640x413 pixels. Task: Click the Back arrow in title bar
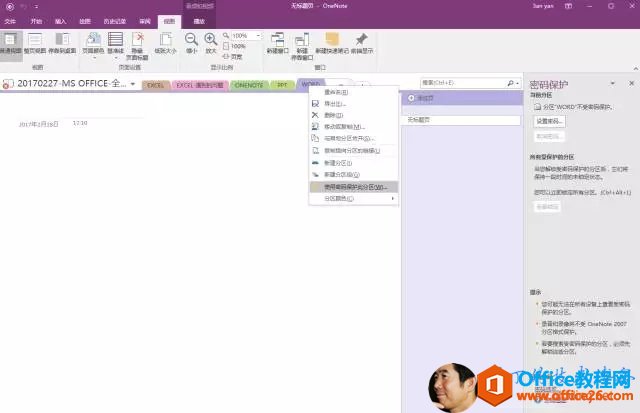[x=10, y=7]
